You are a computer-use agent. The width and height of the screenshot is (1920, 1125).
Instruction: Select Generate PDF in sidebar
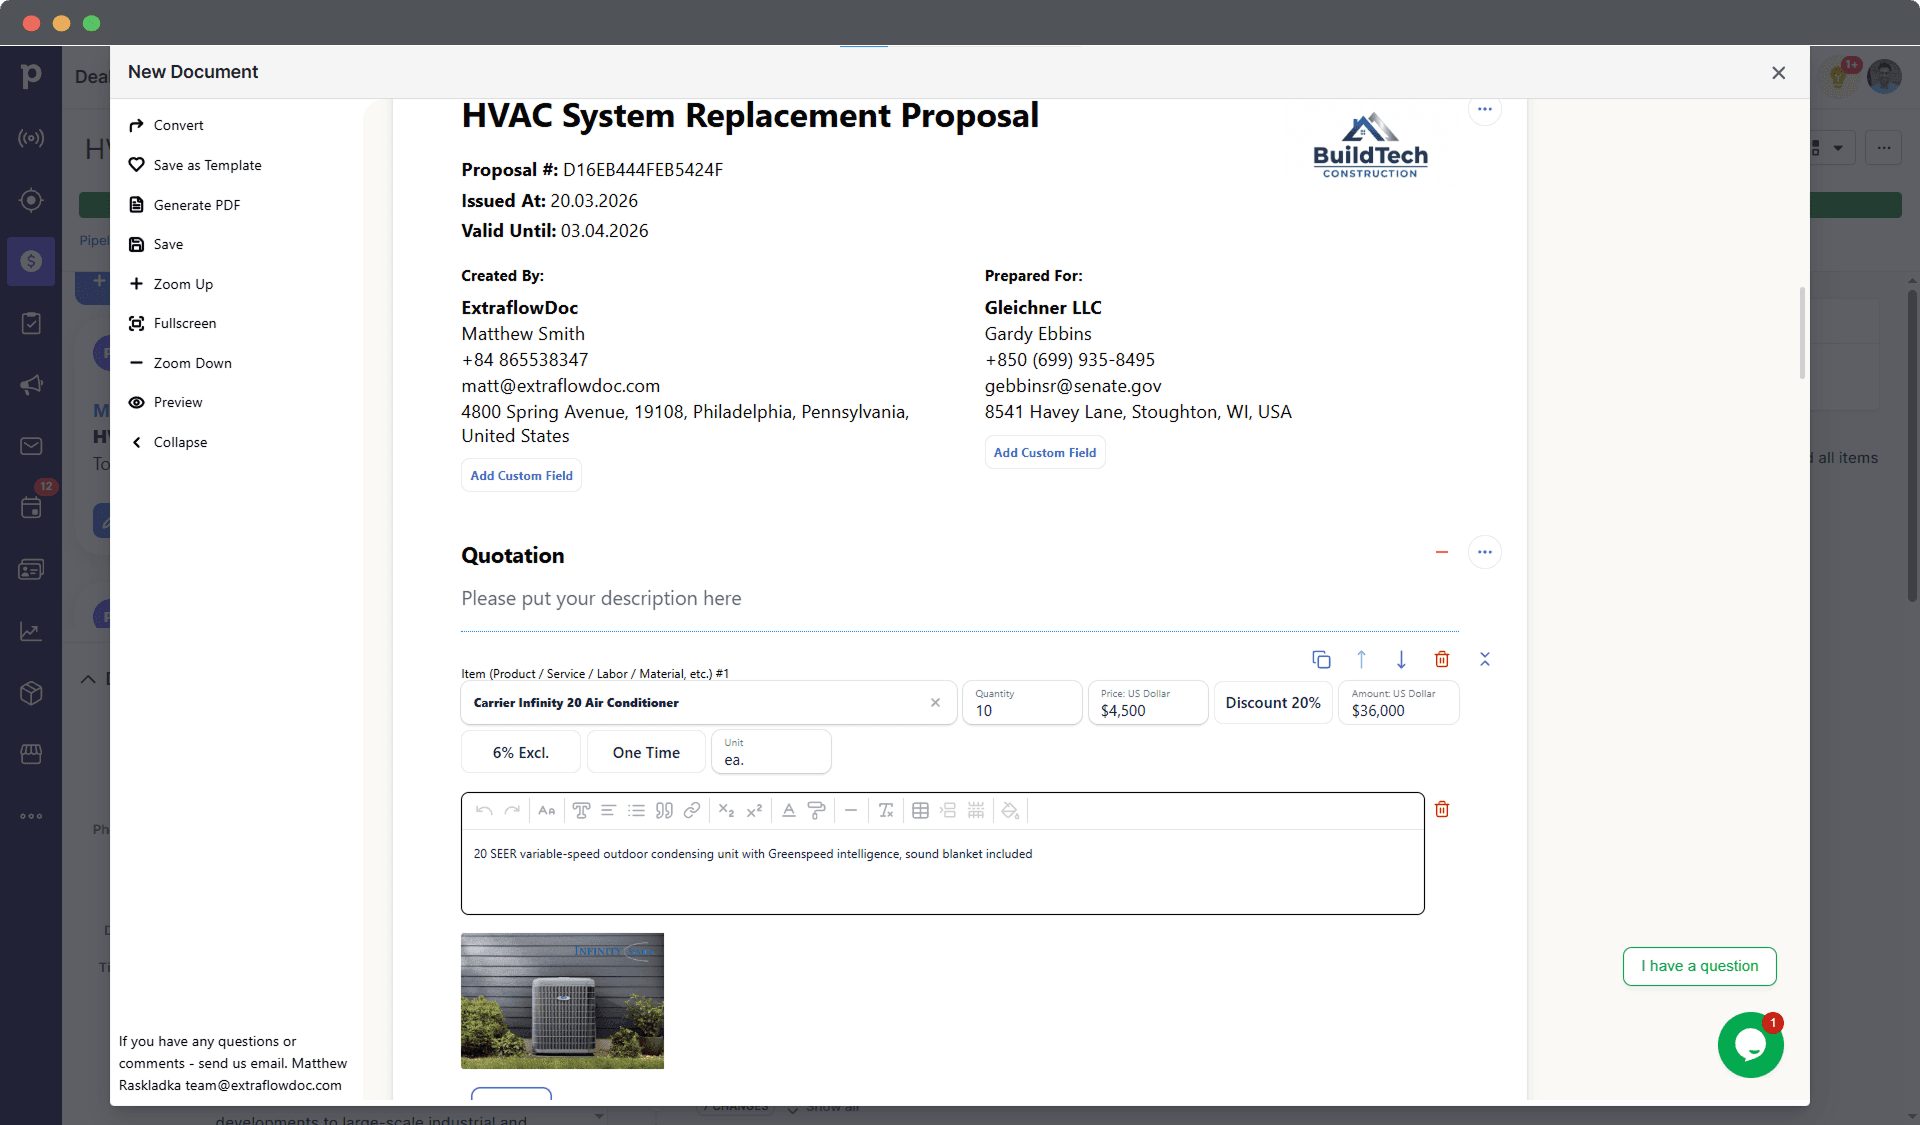[x=185, y=205]
